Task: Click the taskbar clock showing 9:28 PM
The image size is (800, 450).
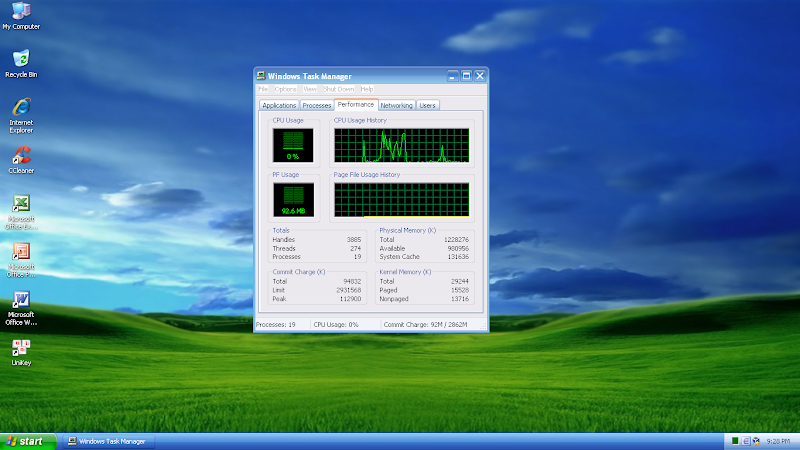Action: 778,441
